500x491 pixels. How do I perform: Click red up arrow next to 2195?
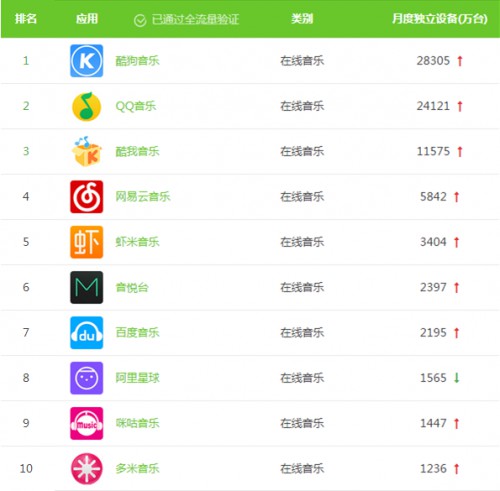pos(457,333)
